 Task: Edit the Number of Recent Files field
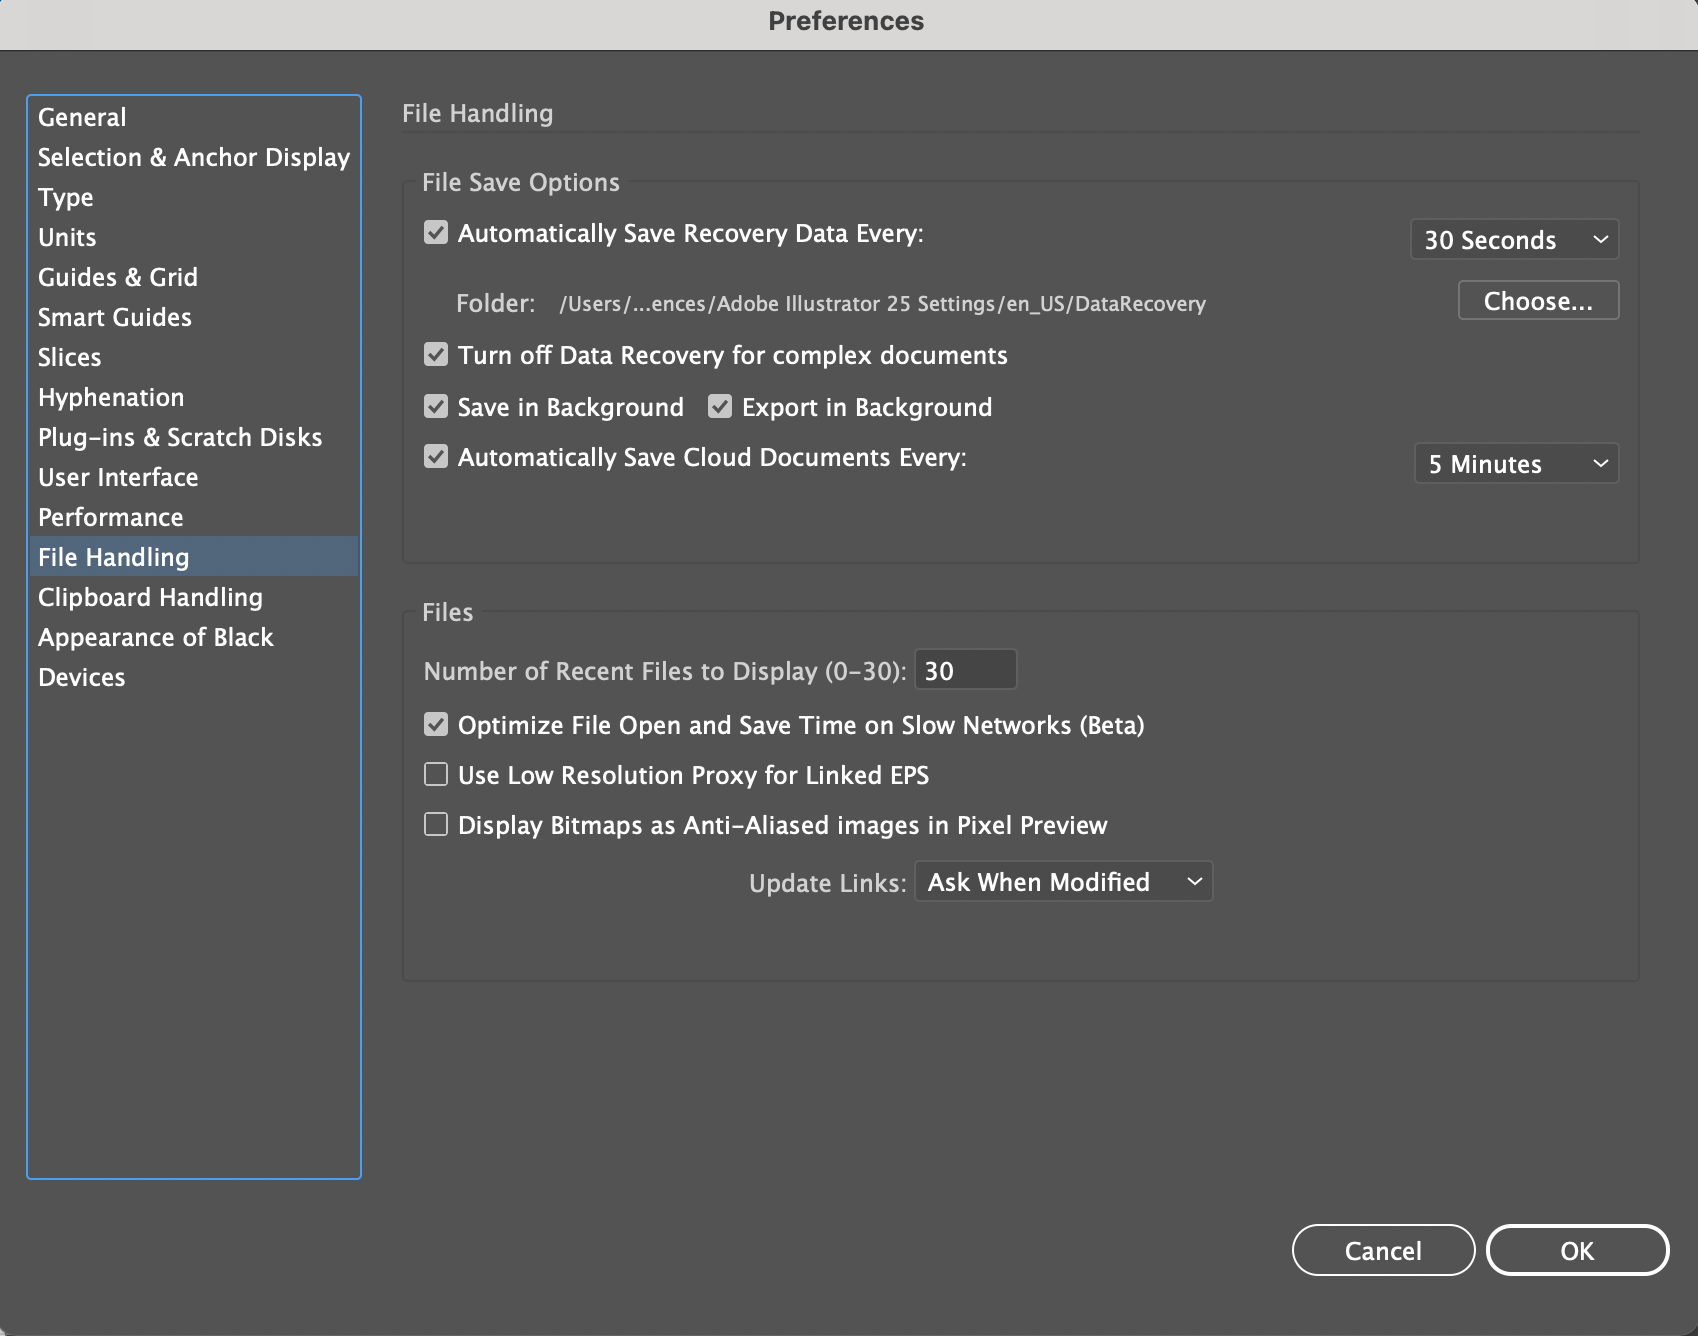963,669
